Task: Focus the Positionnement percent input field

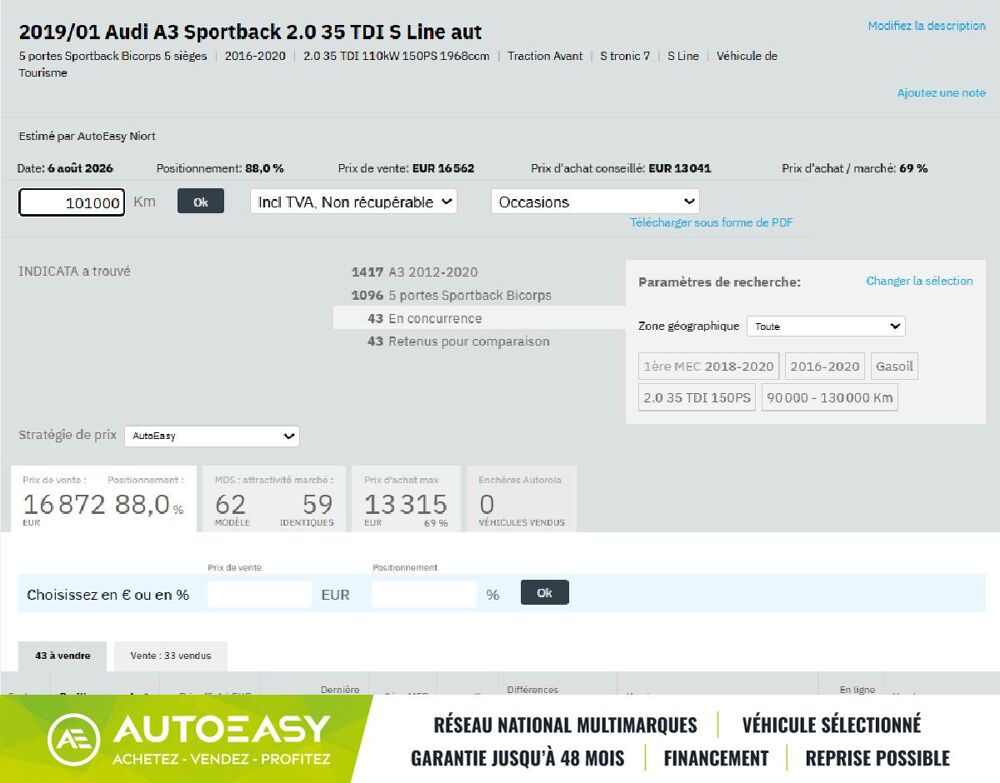Action: 424,594
